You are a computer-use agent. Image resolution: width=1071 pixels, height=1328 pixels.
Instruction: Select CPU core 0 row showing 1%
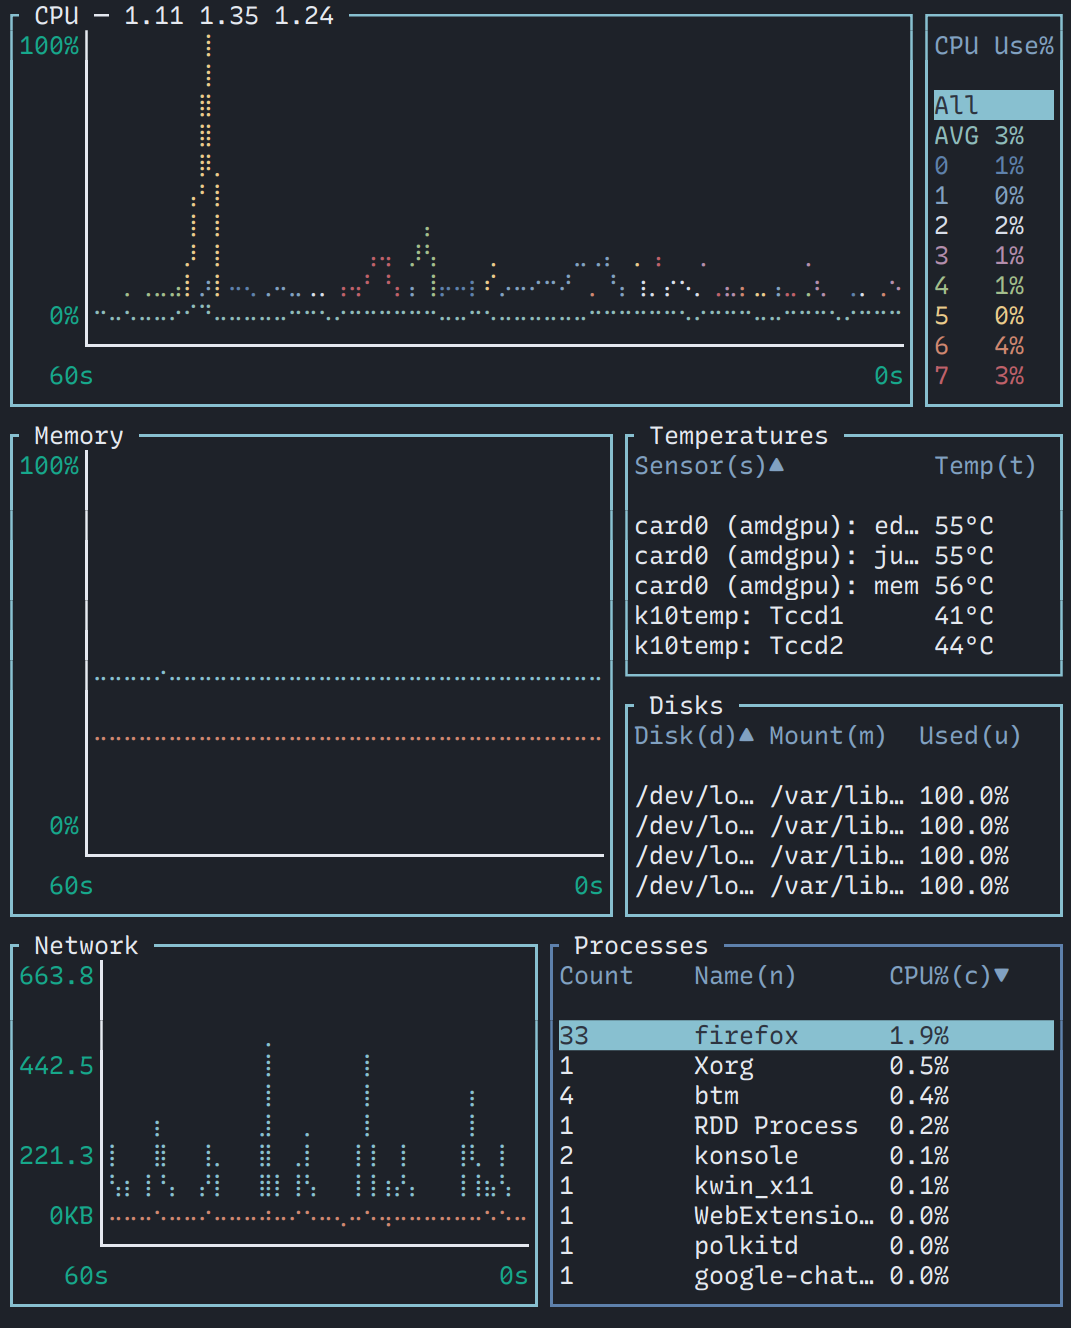click(993, 165)
